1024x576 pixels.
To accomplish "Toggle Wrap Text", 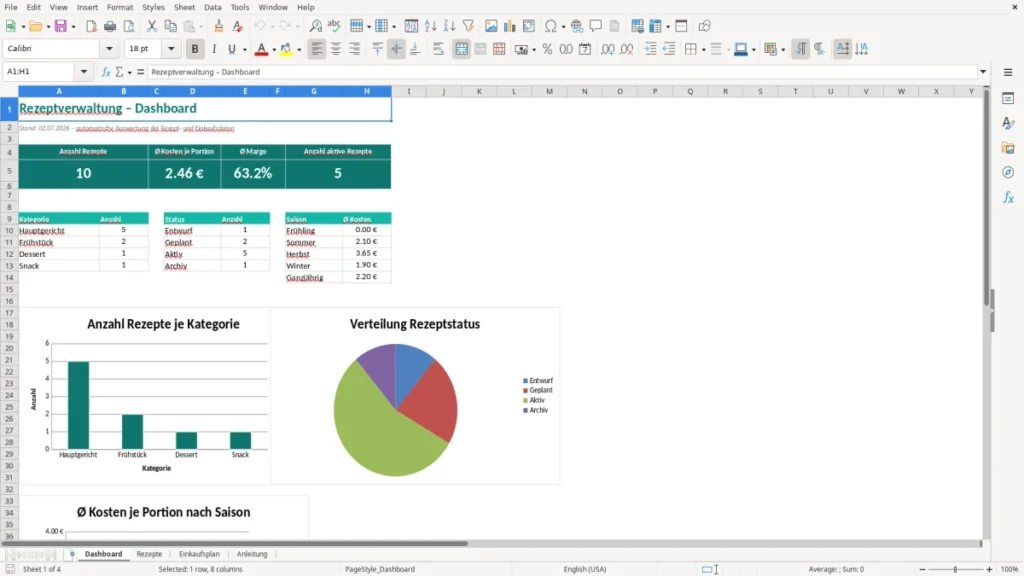I will (438, 49).
